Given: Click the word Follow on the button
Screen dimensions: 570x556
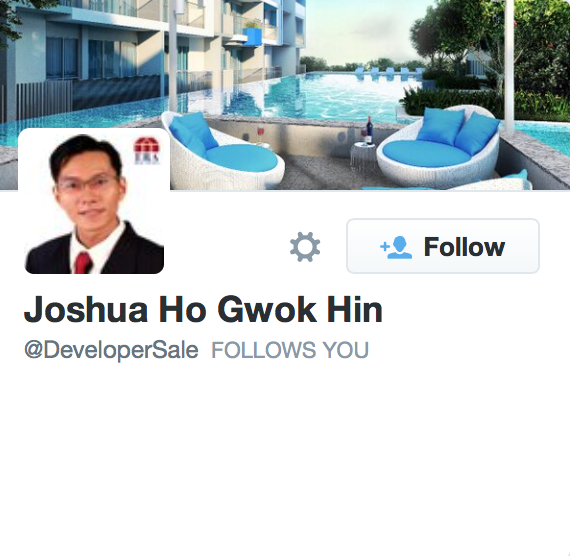Looking at the screenshot, I should tap(464, 247).
